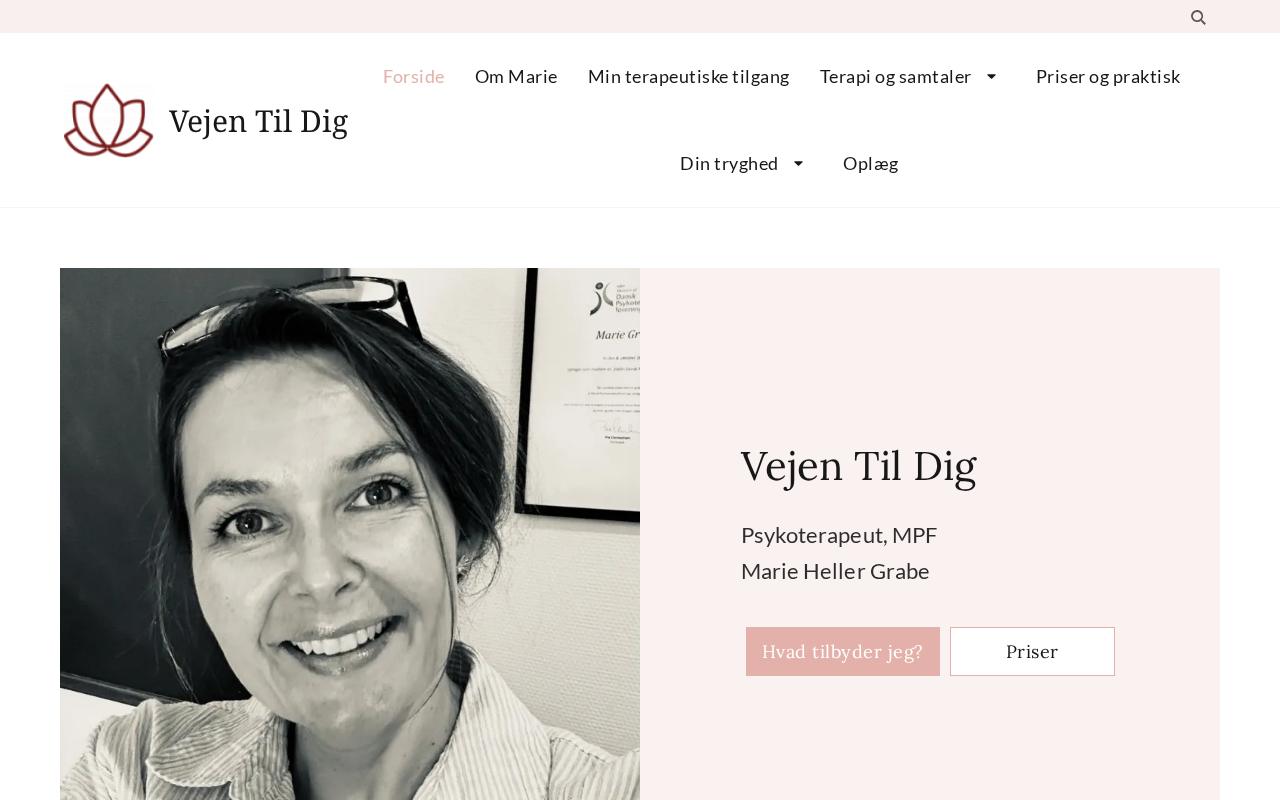Click the Priser button

tap(1032, 651)
